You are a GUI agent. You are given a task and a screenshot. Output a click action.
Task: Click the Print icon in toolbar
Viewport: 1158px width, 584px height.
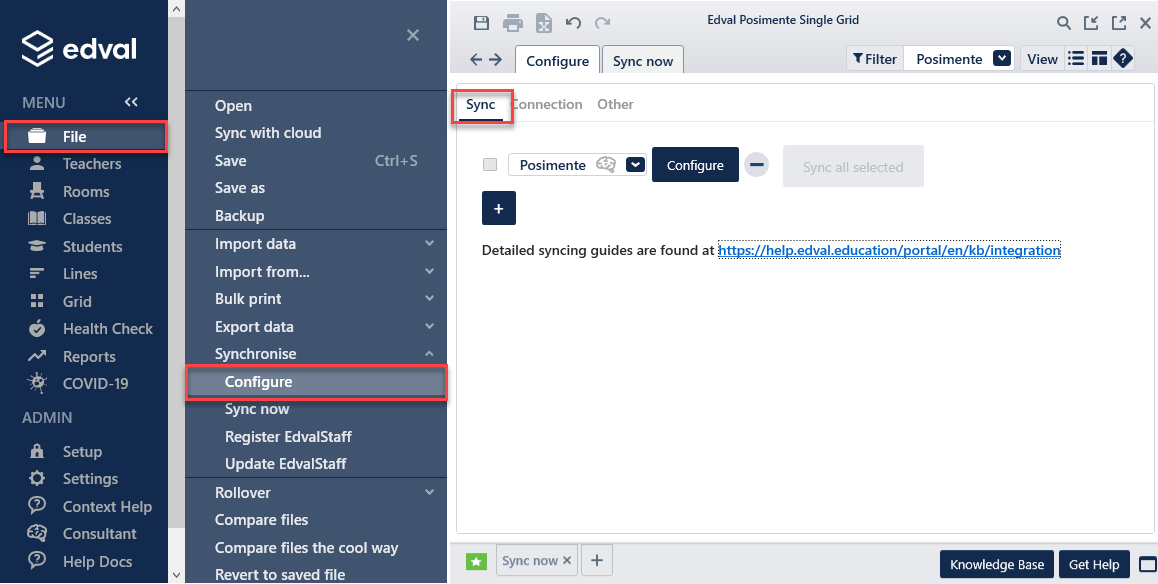tap(513, 23)
